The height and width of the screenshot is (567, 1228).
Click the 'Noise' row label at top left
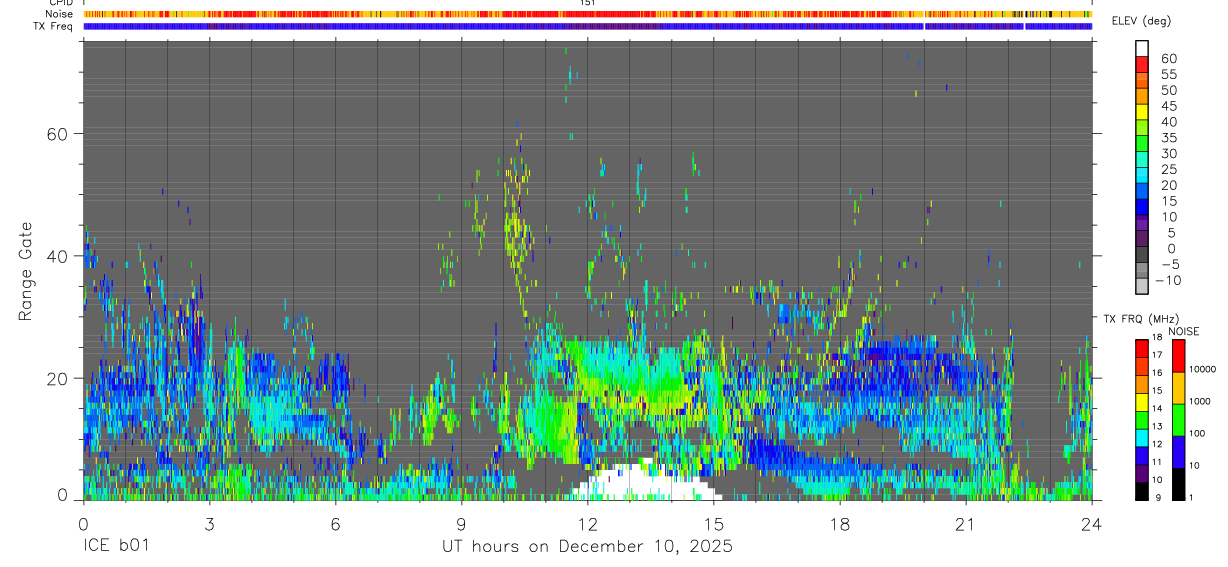point(61,14)
